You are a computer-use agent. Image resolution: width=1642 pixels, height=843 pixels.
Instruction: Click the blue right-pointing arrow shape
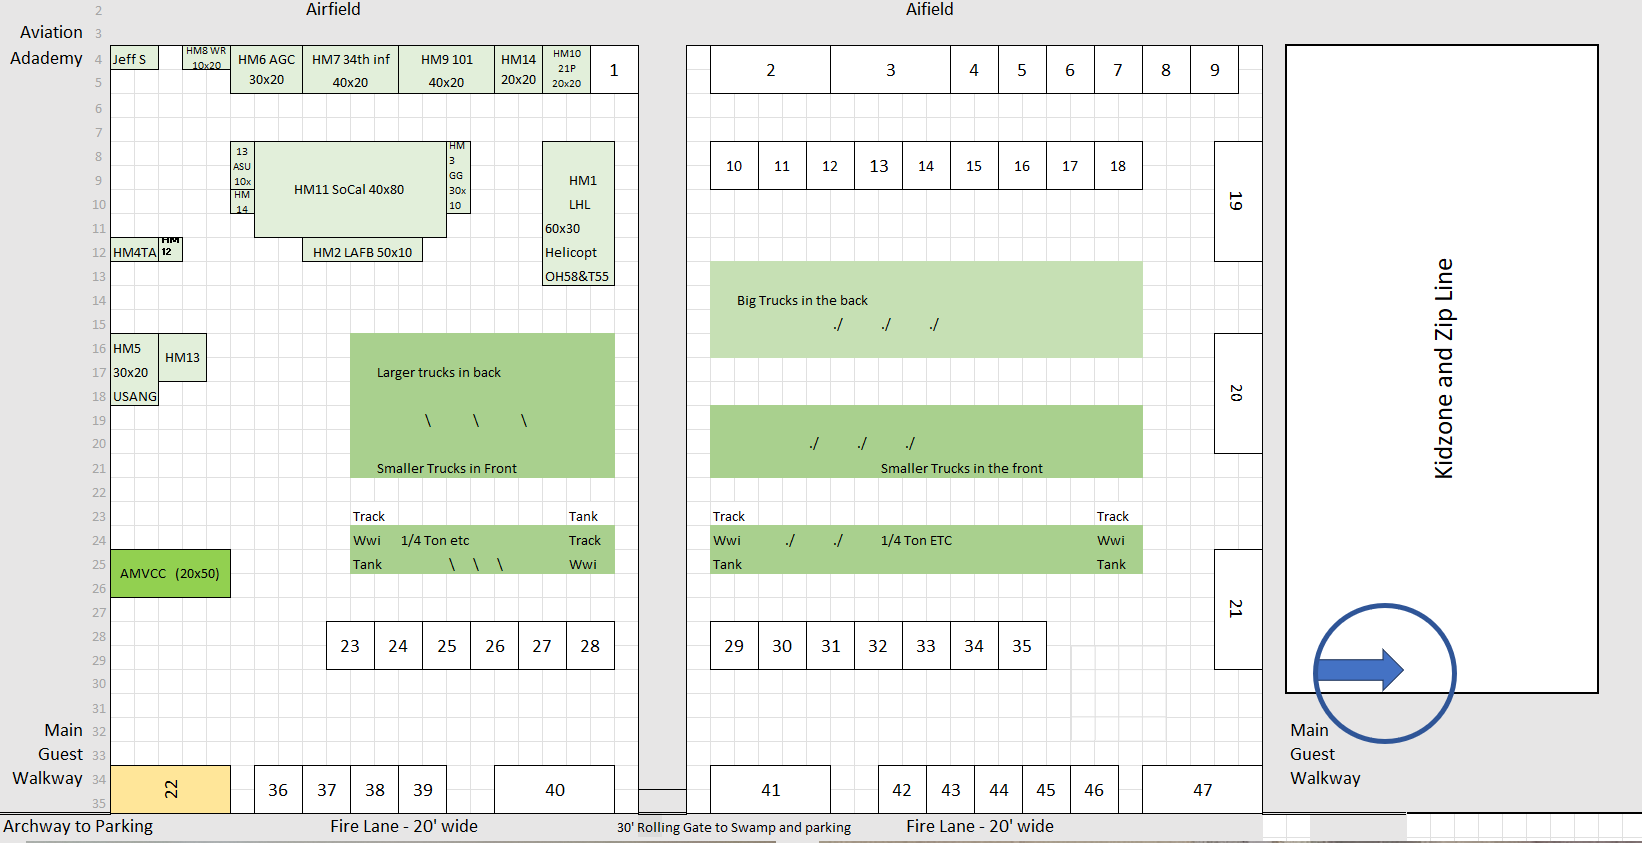tap(1360, 670)
